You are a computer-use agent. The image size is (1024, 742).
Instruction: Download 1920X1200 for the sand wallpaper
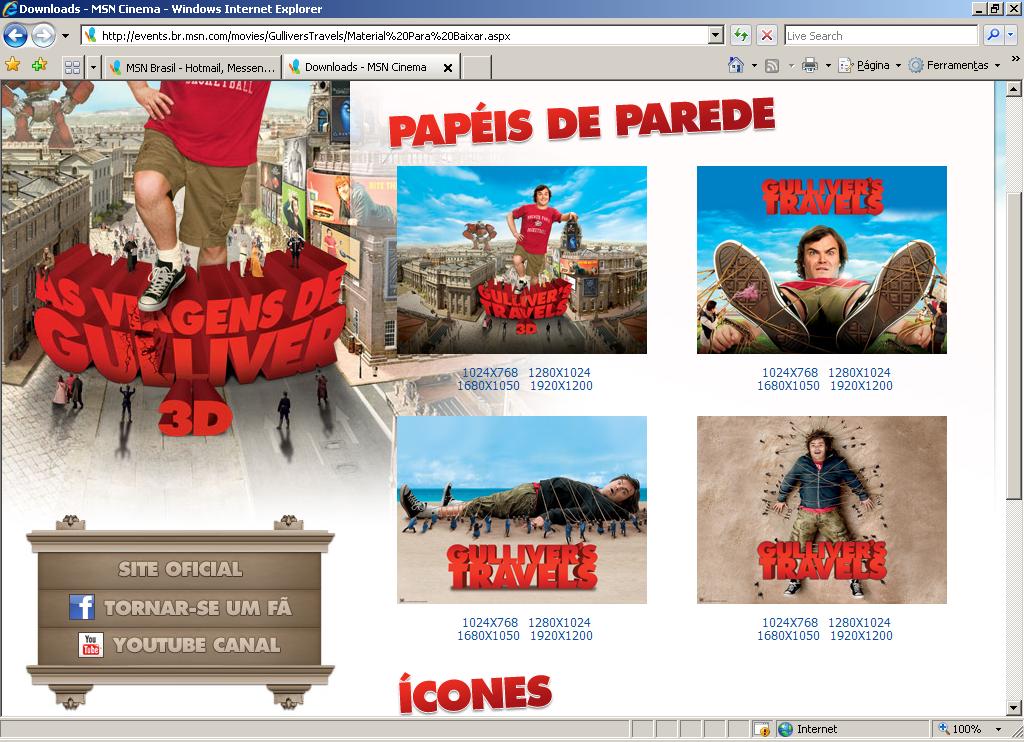click(861, 636)
